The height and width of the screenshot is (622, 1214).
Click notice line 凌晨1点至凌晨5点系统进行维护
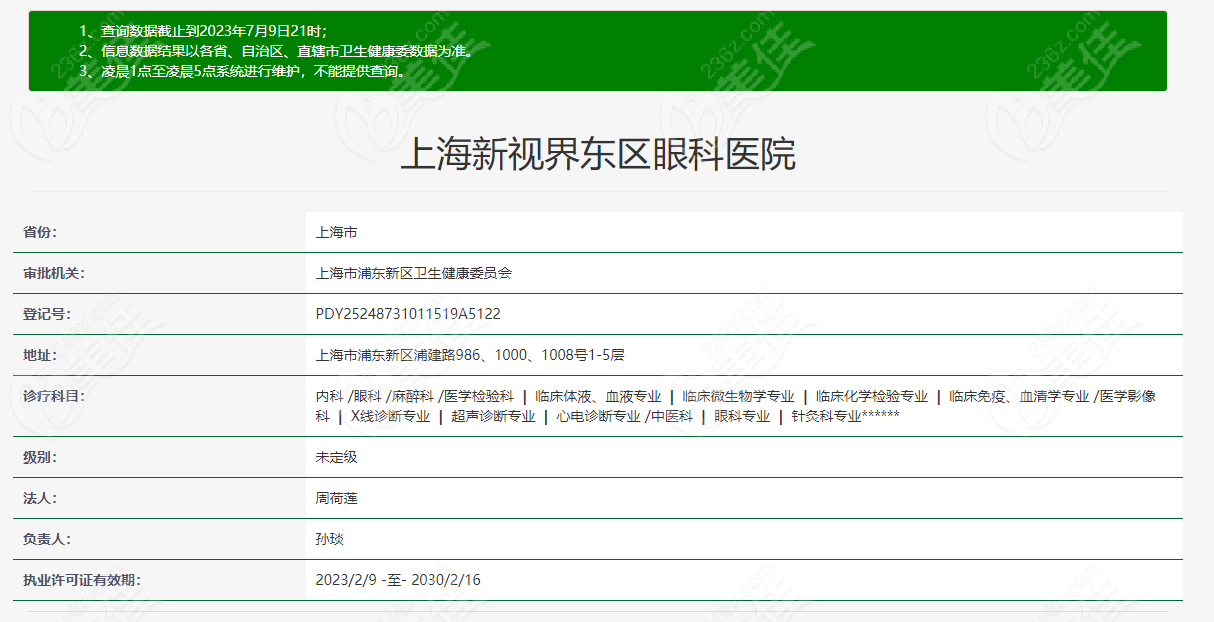[x=244, y=71]
